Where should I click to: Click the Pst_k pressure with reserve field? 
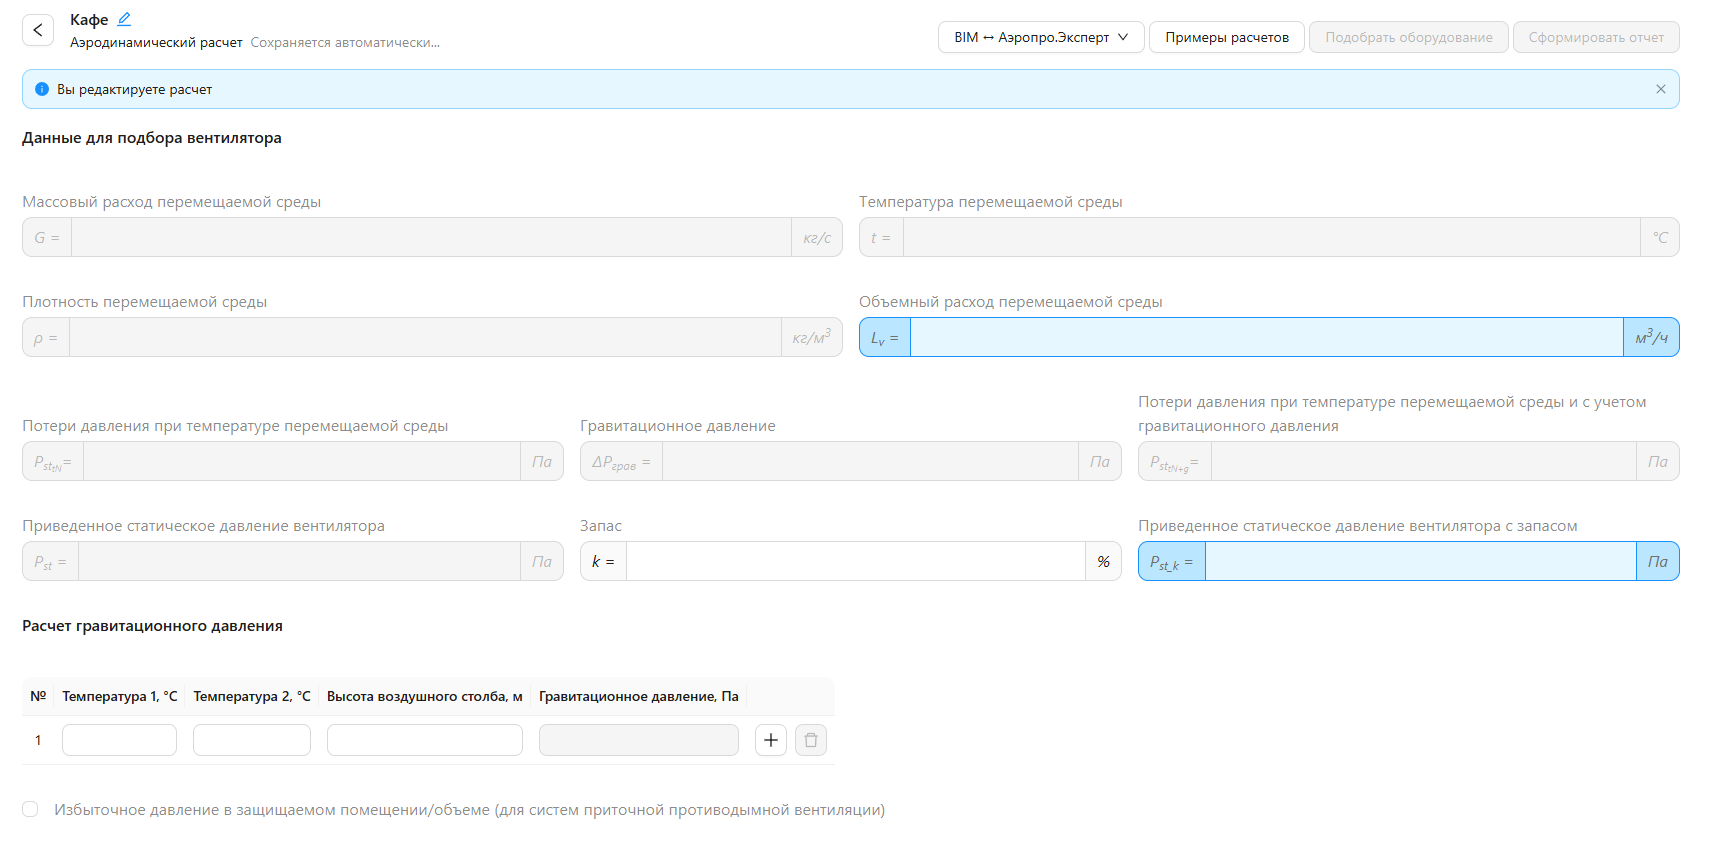click(x=1419, y=561)
